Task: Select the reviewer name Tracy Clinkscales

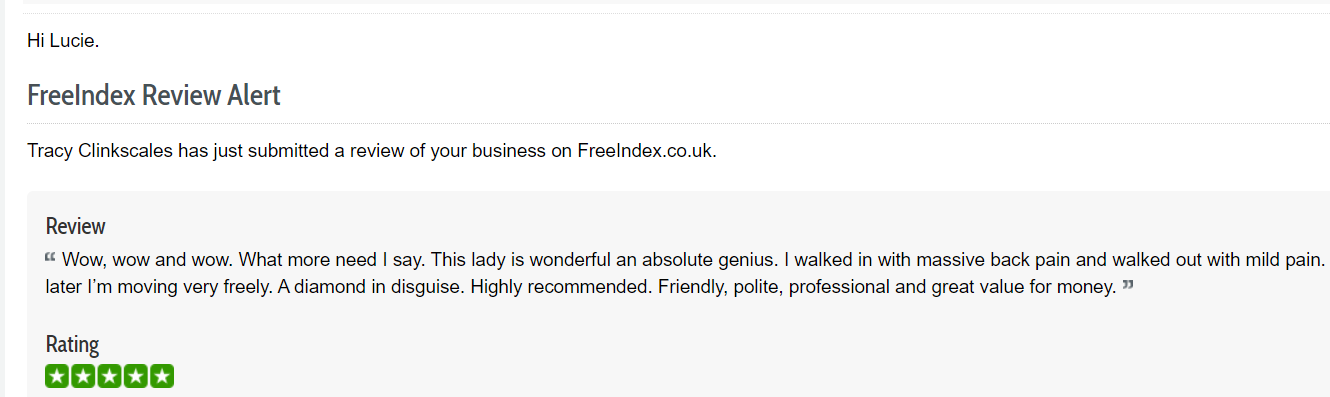Action: [101, 152]
